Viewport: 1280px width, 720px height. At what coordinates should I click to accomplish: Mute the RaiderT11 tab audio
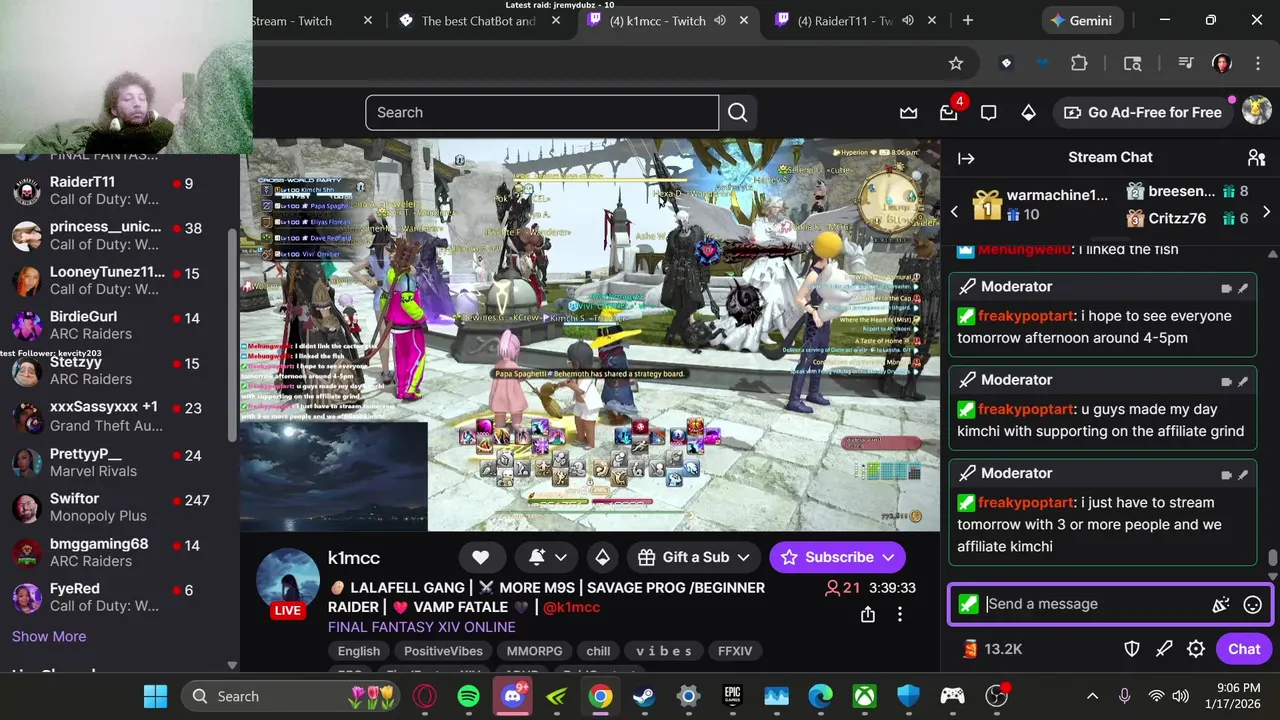(x=908, y=21)
